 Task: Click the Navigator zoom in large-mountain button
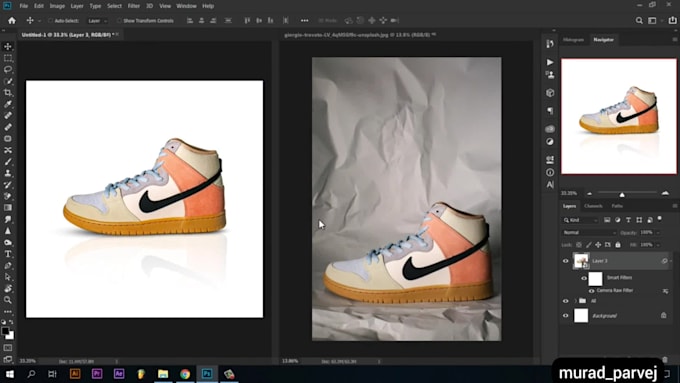point(665,193)
